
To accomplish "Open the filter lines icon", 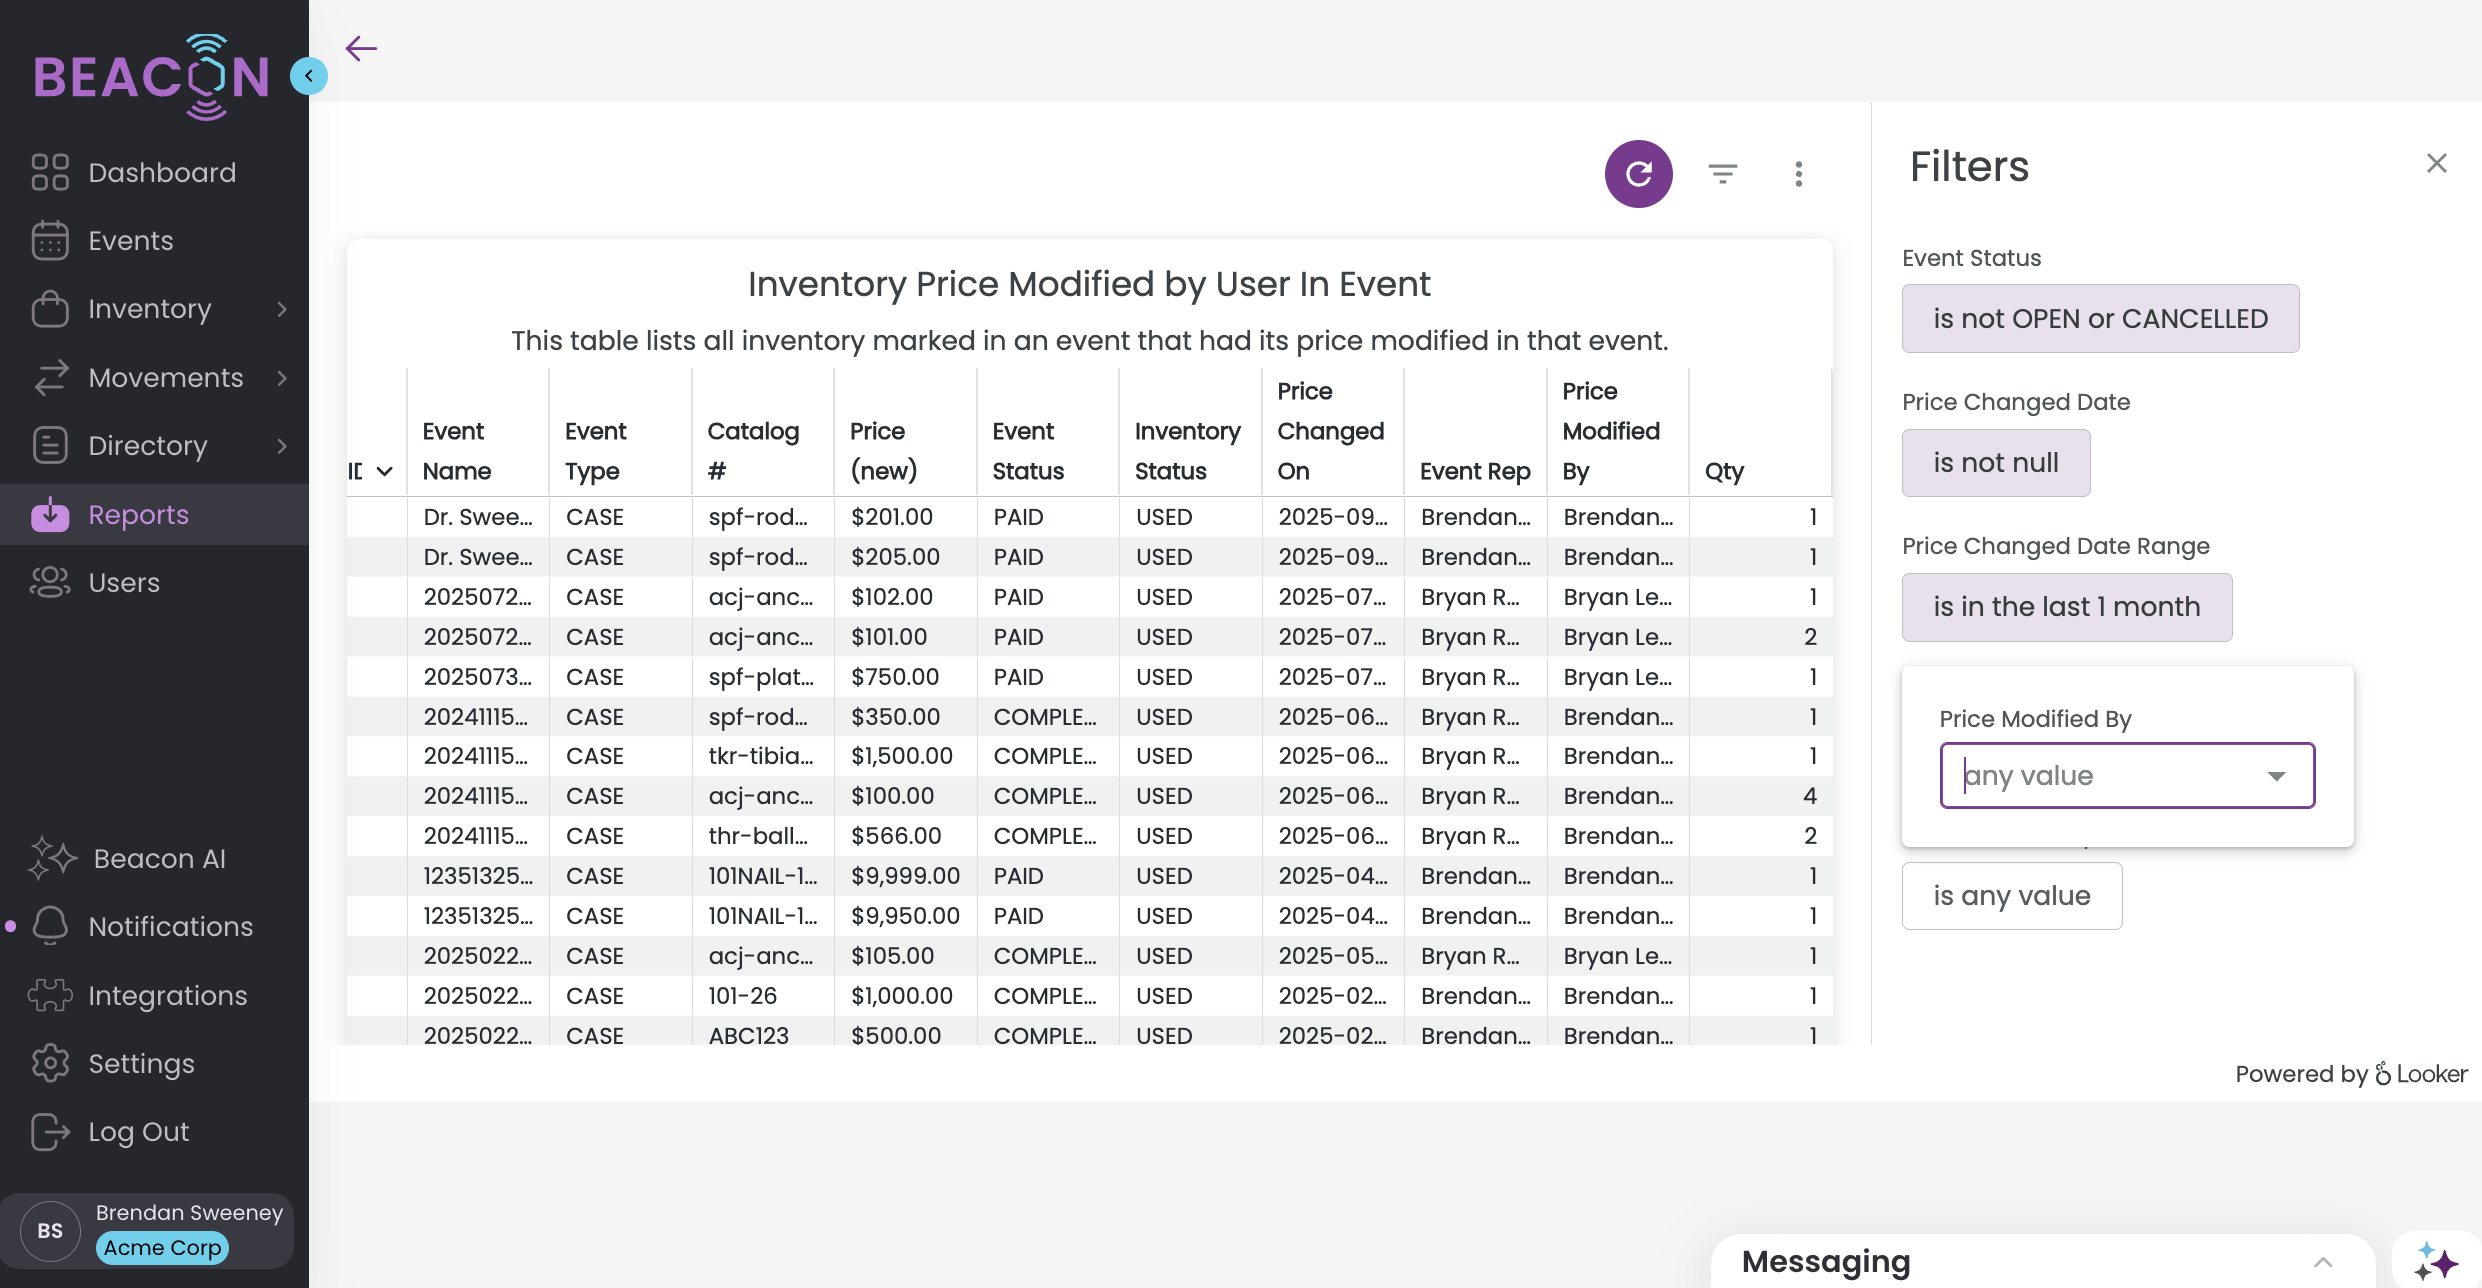I will click(1722, 174).
